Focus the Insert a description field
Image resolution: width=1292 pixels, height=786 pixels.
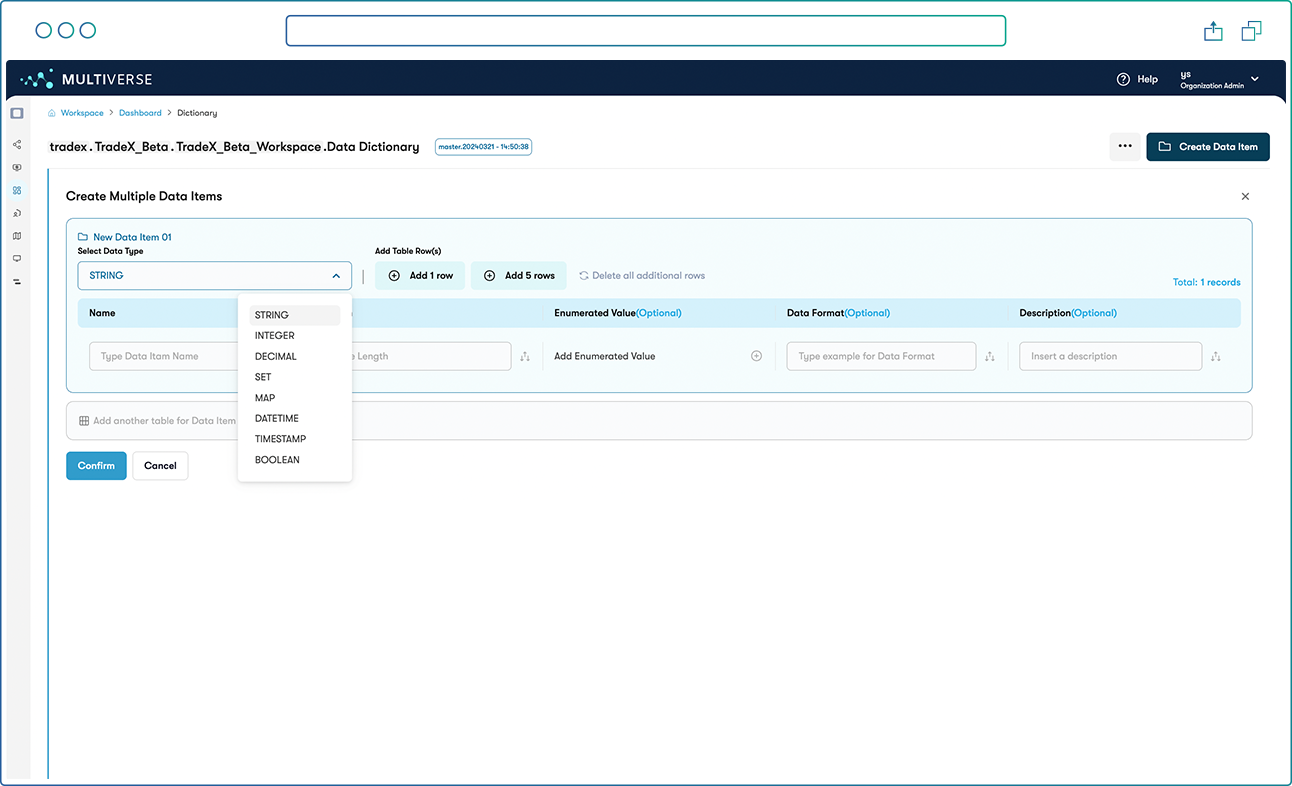1110,356
